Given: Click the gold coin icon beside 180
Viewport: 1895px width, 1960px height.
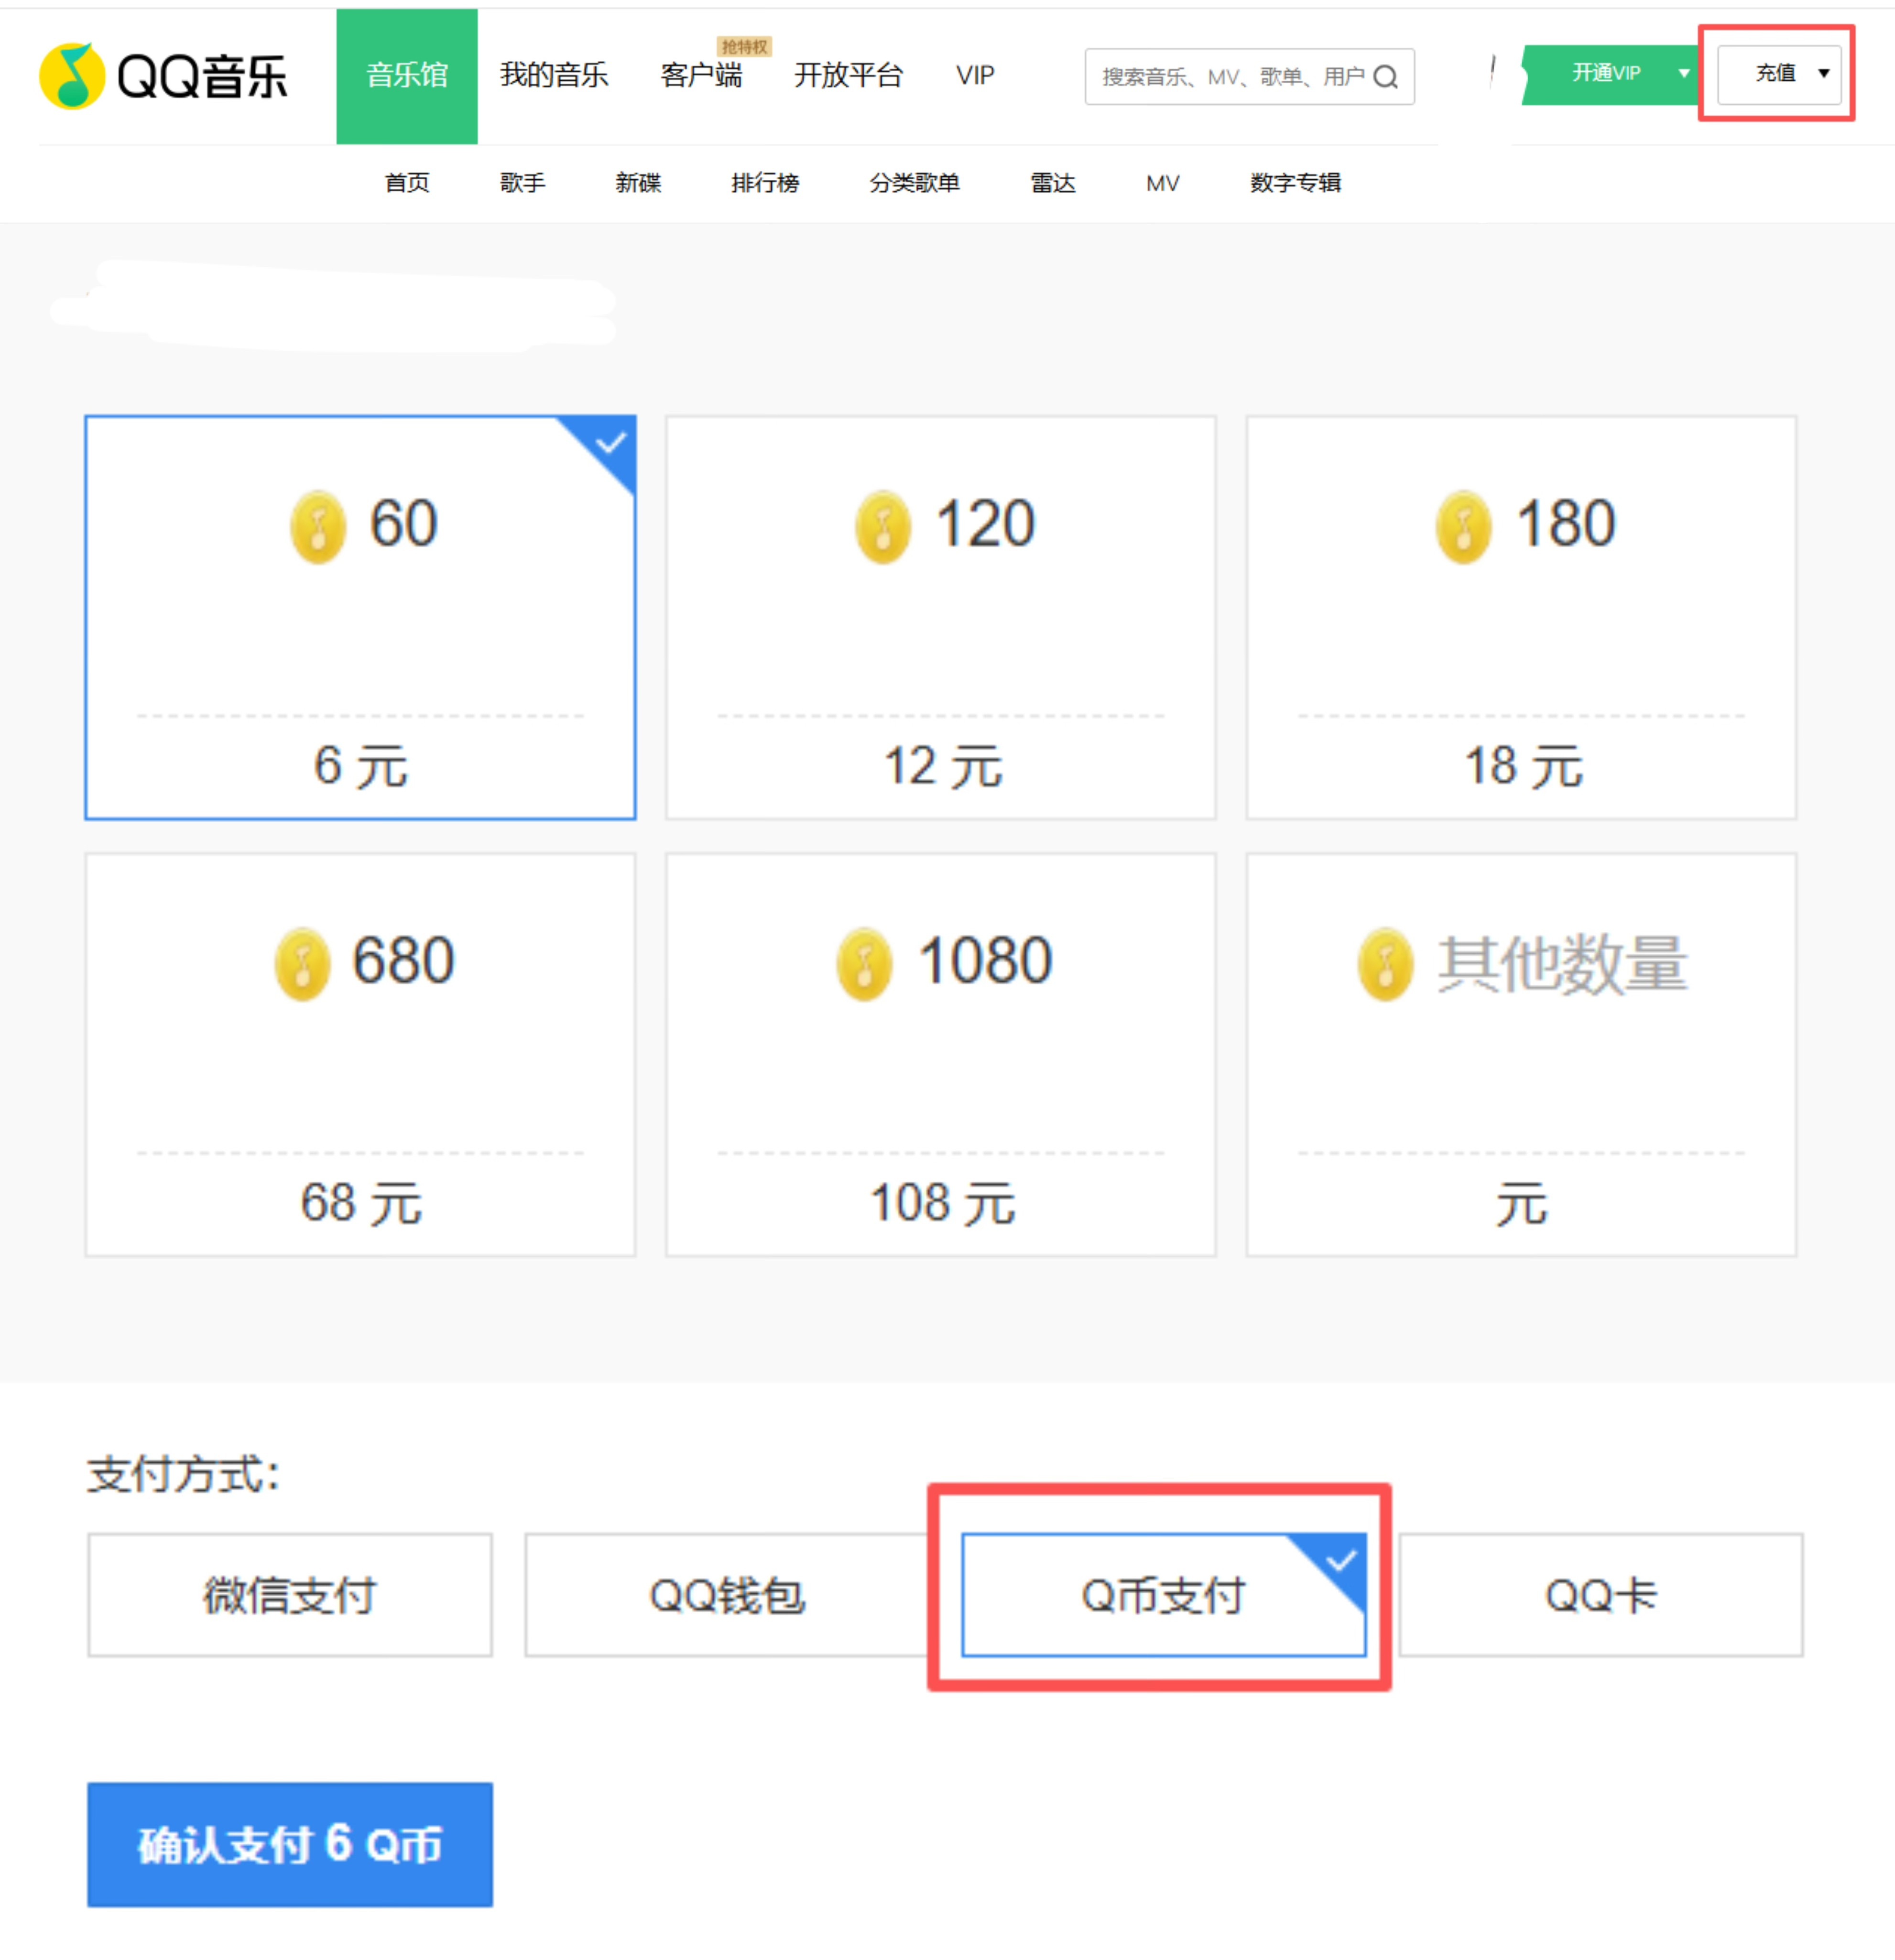Looking at the screenshot, I should click(1463, 526).
